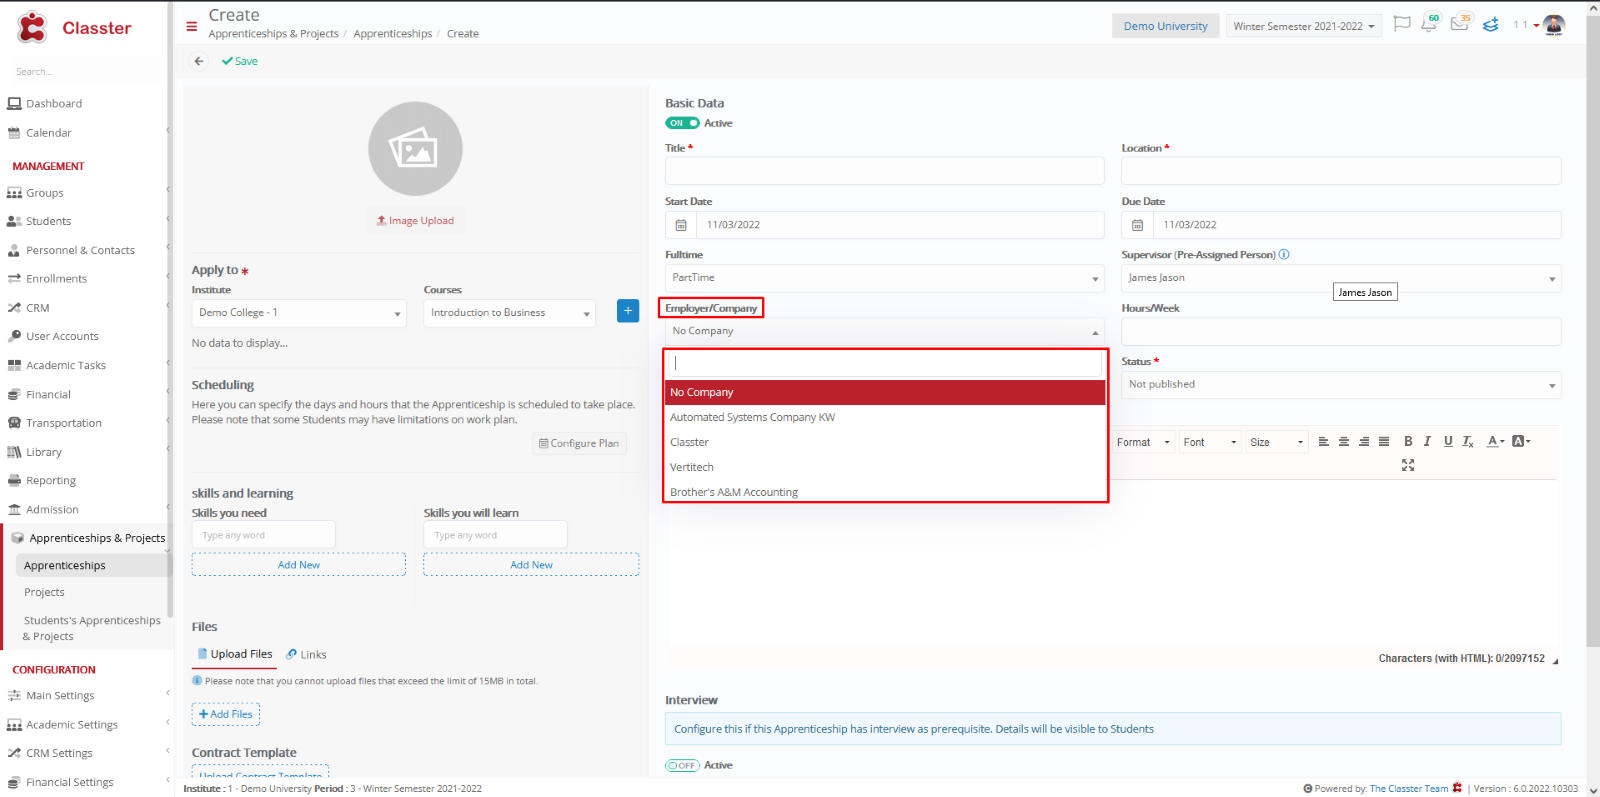The width and height of the screenshot is (1600, 797).
Task: Open the Reporting sidebar item
Action: click(51, 481)
